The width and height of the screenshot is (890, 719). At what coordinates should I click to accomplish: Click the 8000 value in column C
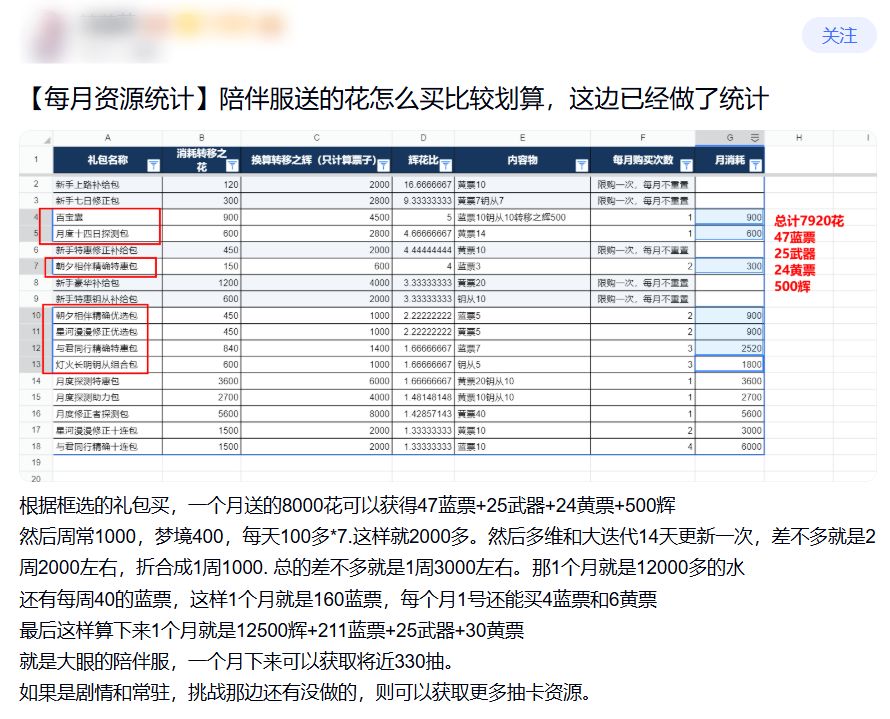click(317, 414)
